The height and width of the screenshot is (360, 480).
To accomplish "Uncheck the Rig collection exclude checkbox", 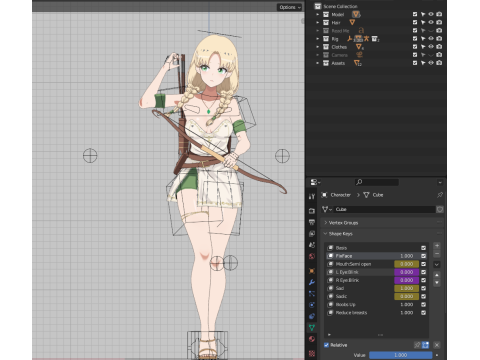I will [x=415, y=39].
